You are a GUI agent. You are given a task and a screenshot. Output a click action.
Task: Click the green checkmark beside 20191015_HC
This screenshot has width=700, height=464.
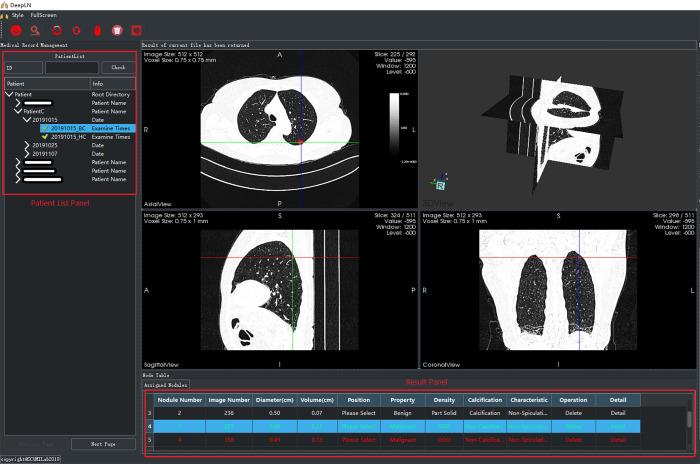tap(45, 137)
